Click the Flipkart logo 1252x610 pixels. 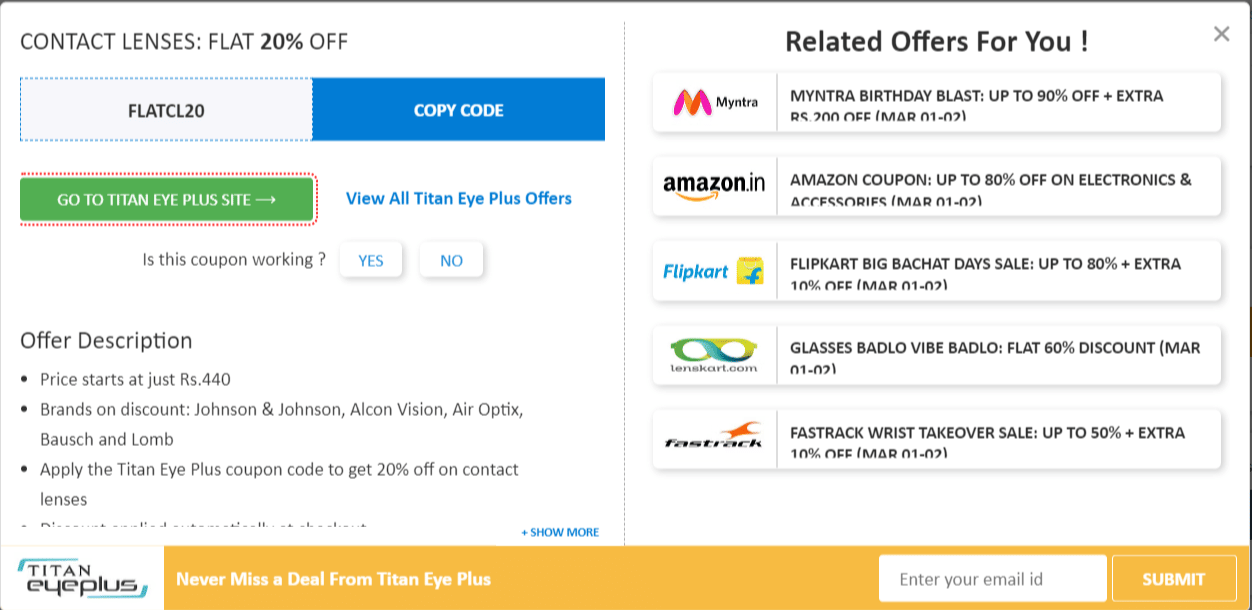pyautogui.click(x=713, y=270)
